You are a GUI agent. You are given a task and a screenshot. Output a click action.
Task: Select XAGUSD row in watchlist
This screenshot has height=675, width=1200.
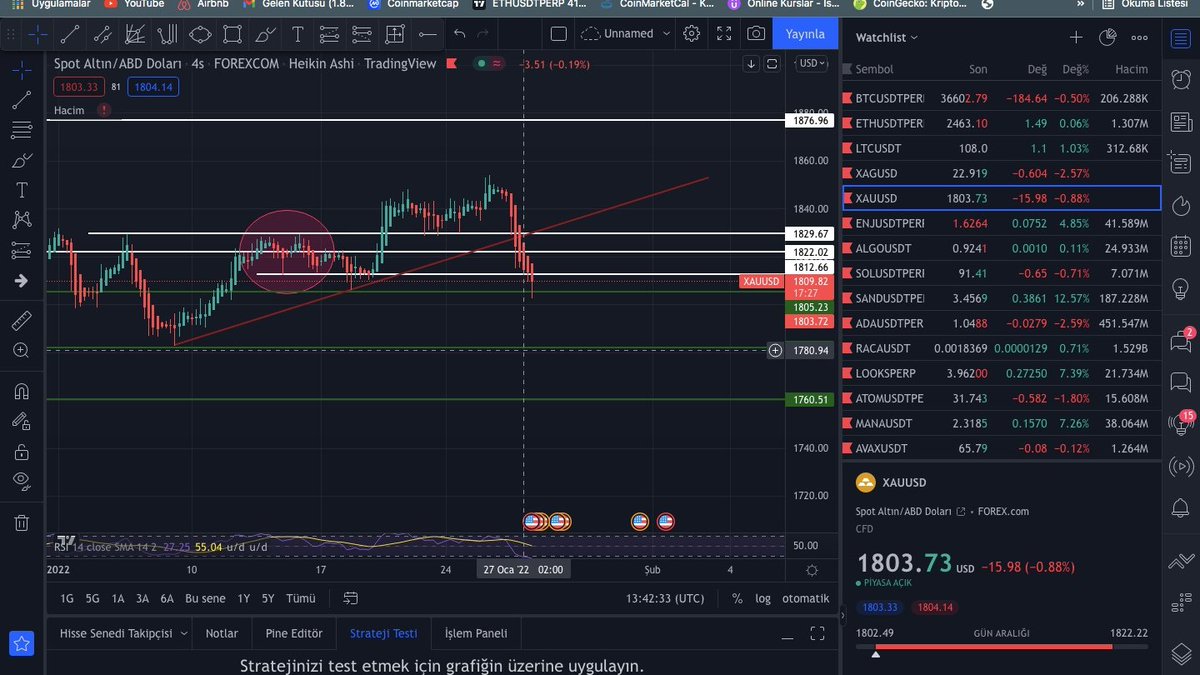point(1002,173)
